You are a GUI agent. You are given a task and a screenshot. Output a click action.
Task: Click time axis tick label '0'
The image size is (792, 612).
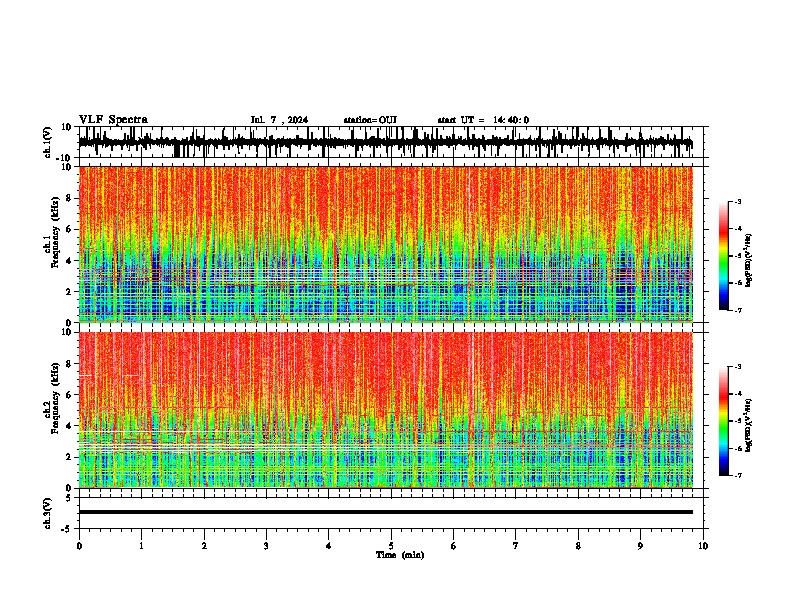[x=79, y=546]
